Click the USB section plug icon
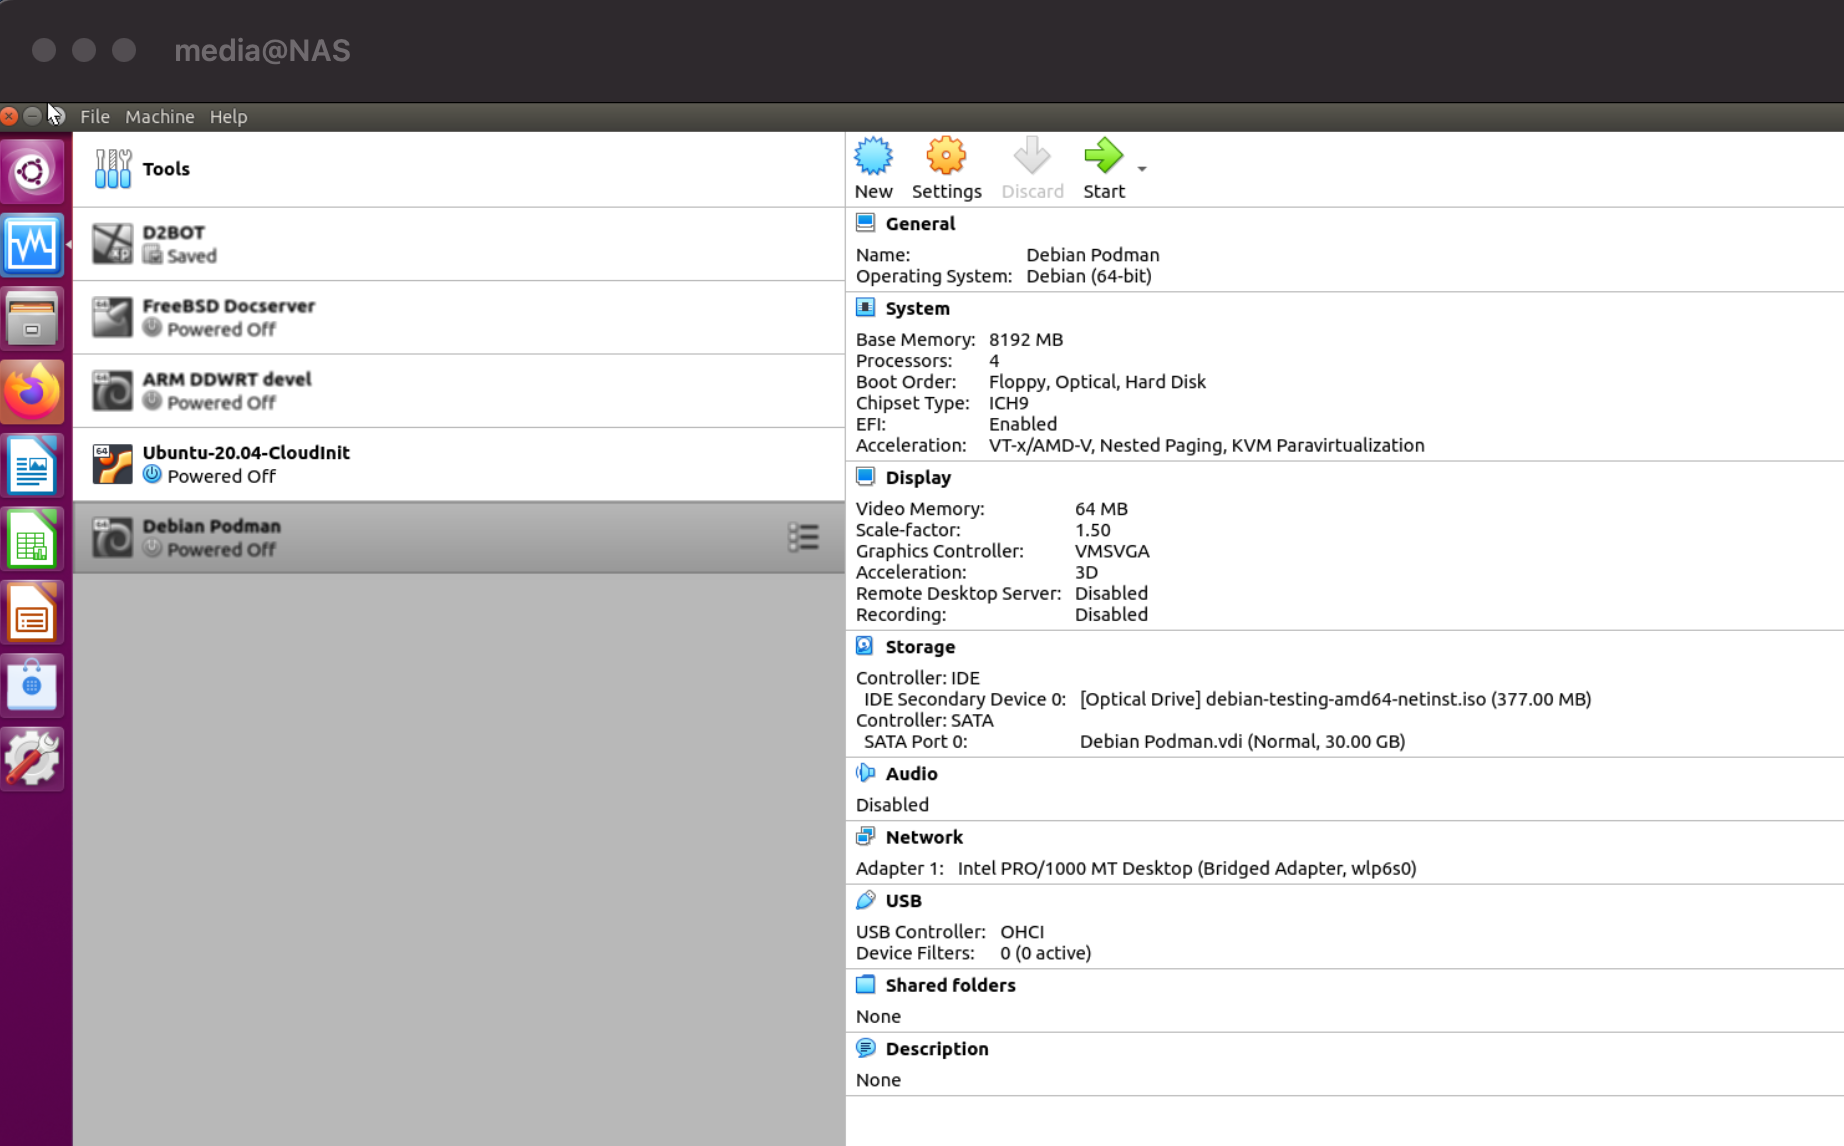Viewport: 1844px width, 1146px height. tap(865, 900)
